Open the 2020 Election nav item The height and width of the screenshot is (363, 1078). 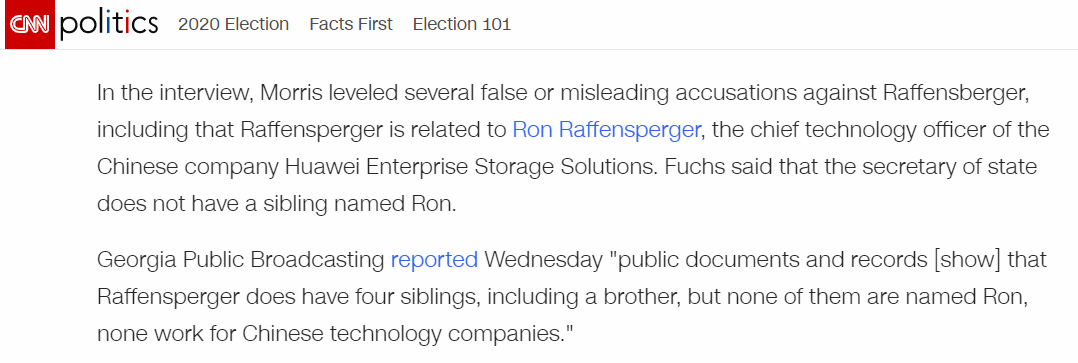click(x=234, y=25)
